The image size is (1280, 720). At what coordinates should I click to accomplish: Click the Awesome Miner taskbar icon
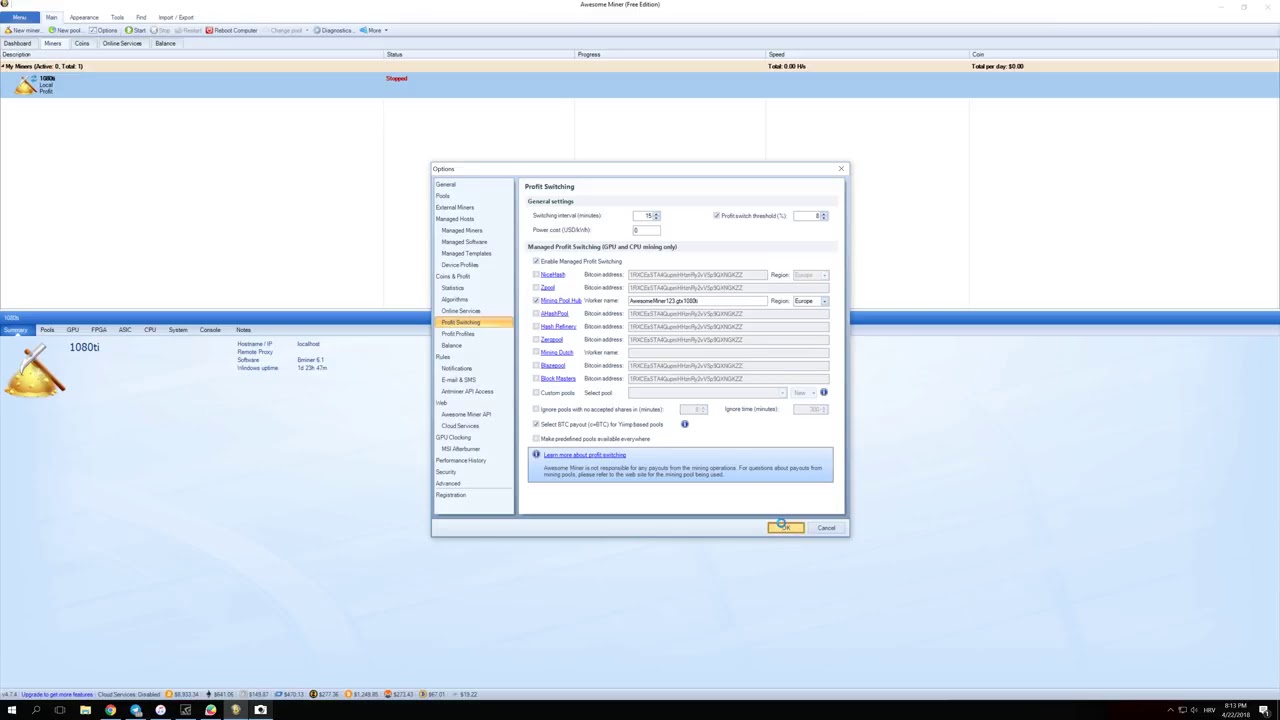tap(235, 711)
